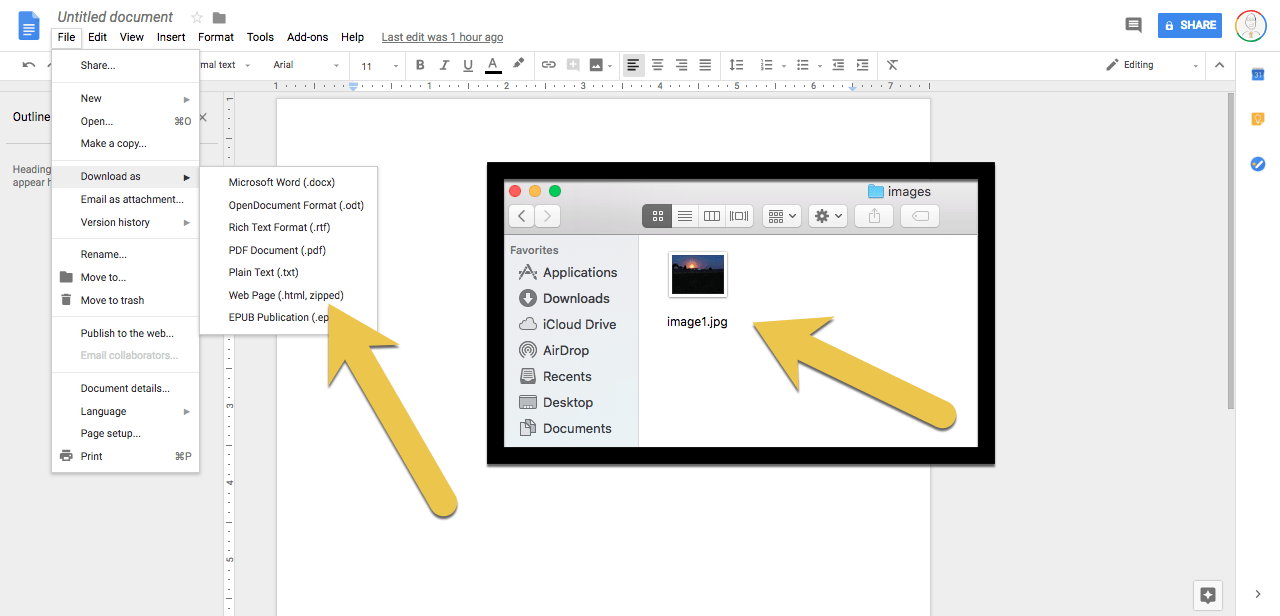The image size is (1280, 616).
Task: Open the font size 11 dropdown
Action: point(381,65)
